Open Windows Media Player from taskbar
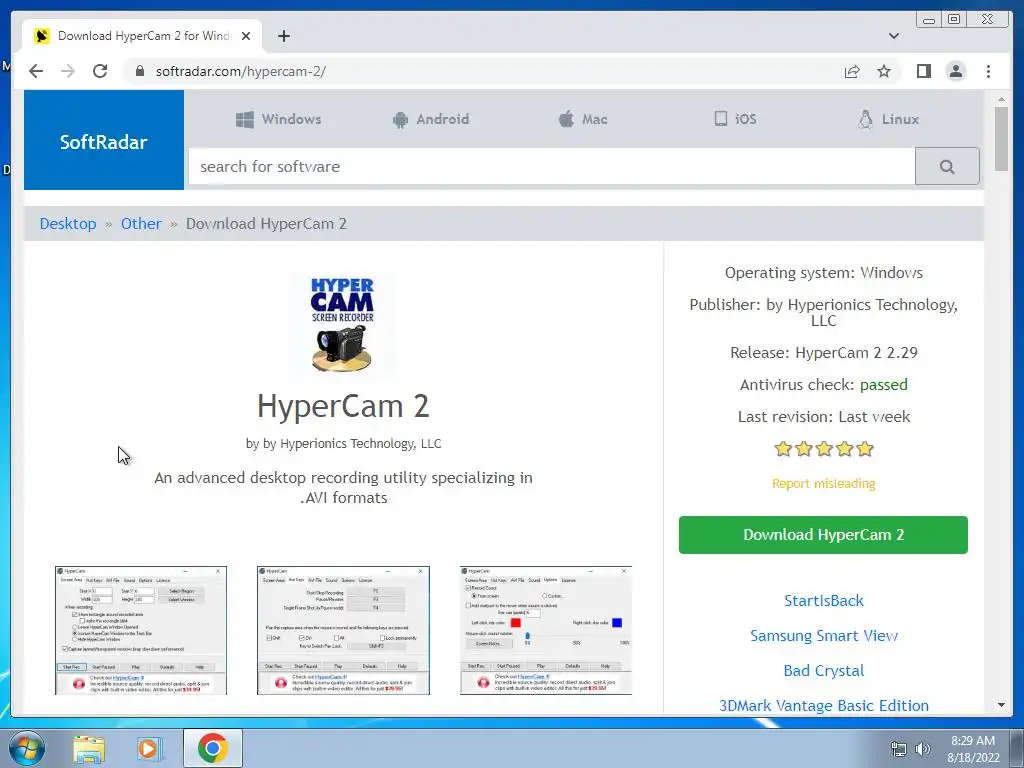 tap(148, 749)
